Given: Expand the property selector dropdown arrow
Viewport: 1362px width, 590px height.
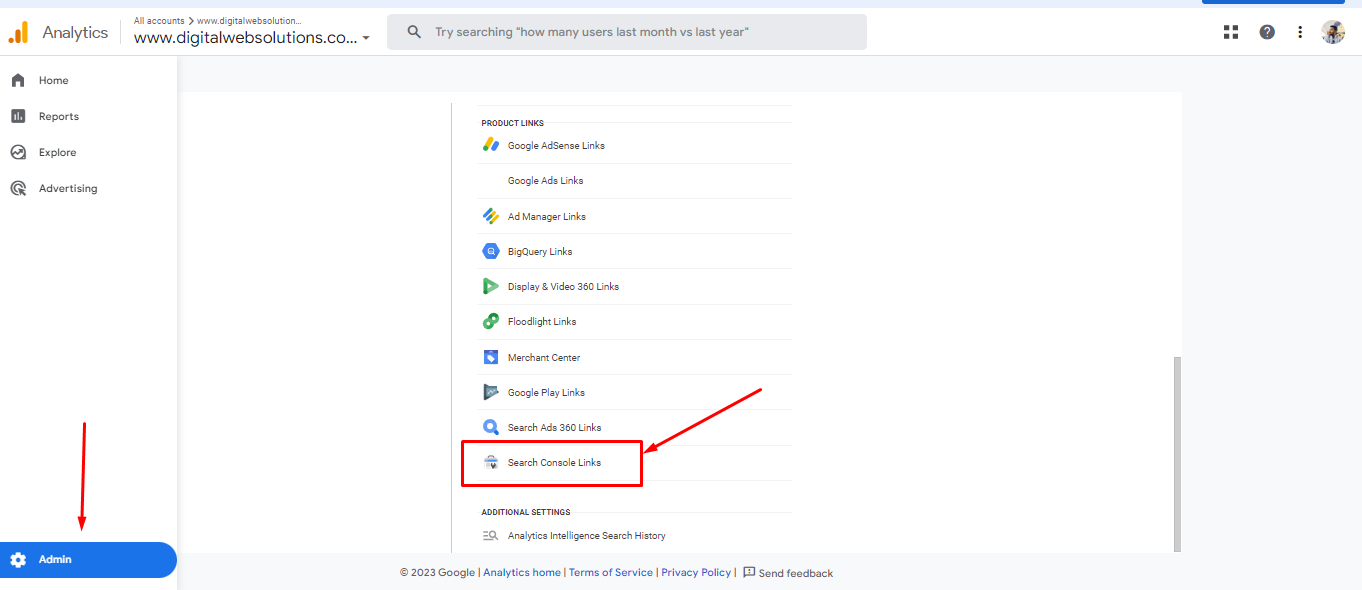Looking at the screenshot, I should click(x=366, y=38).
